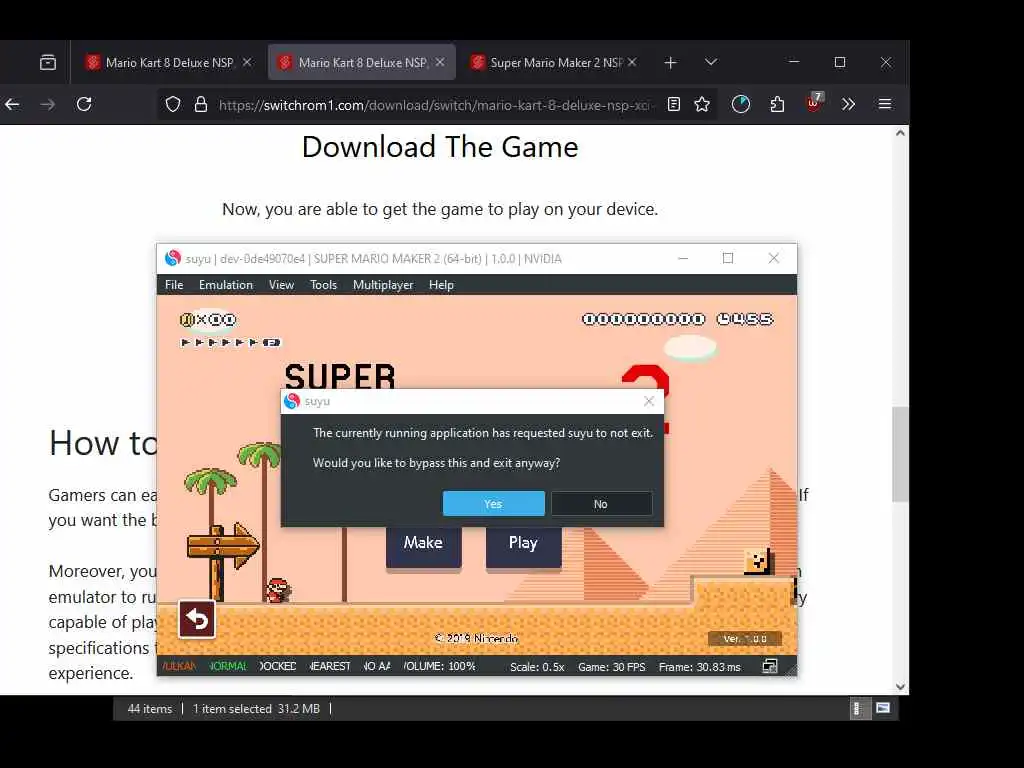This screenshot has width=1024, height=768.
Task: Click 'Scale: 0.5x' in suyu status bar
Action: [537, 667]
